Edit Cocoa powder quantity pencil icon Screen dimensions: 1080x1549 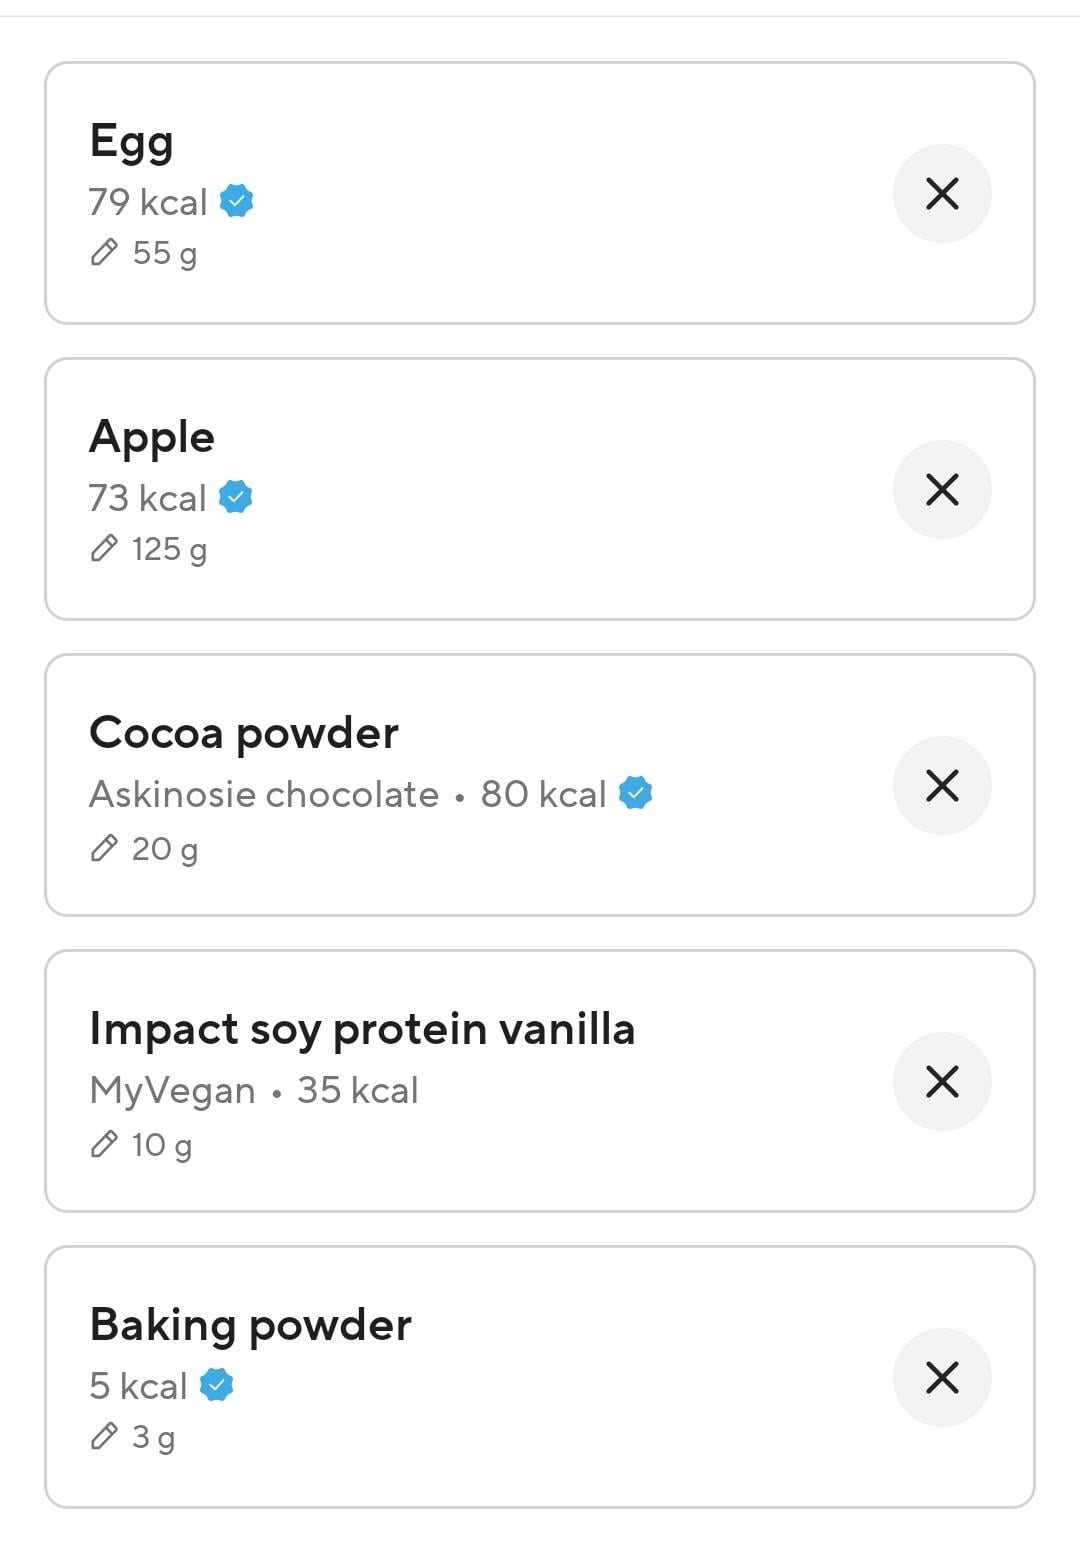[104, 849]
